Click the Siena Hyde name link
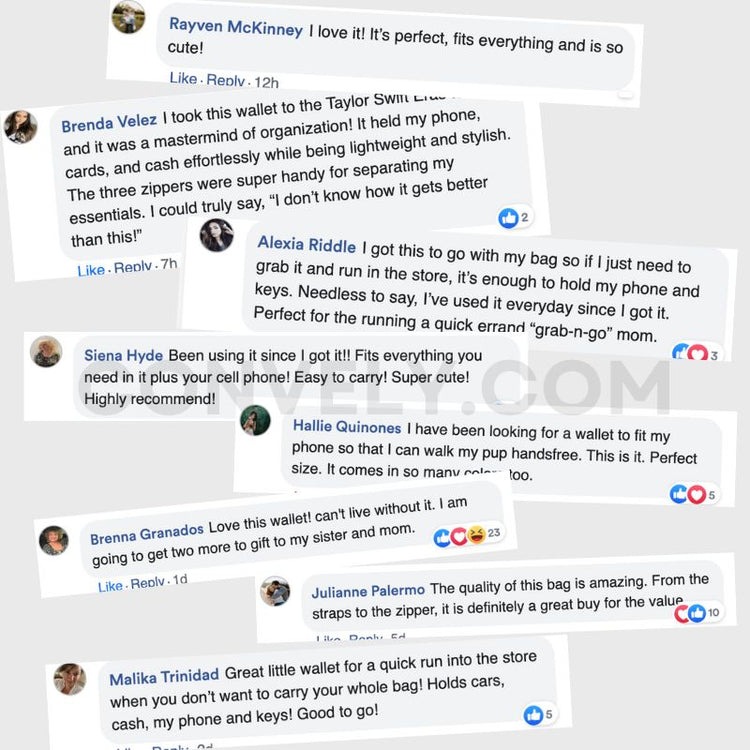The width and height of the screenshot is (750, 750). (x=123, y=355)
